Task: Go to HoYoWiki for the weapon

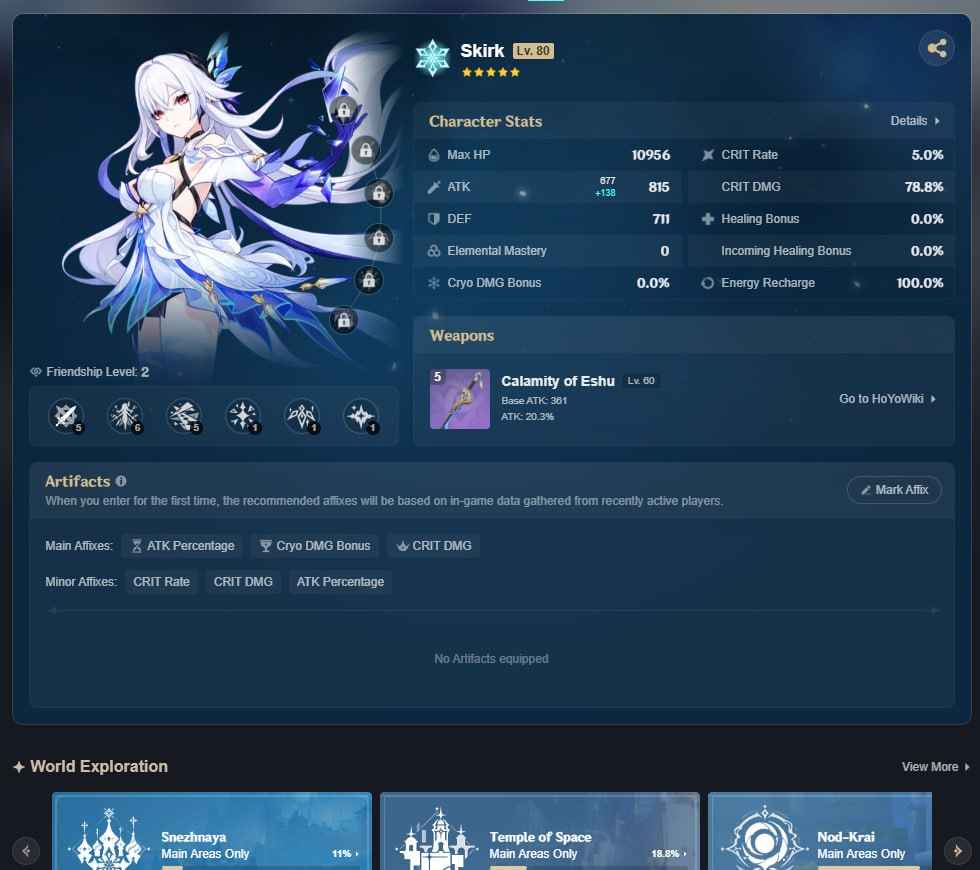Action: tap(888, 399)
